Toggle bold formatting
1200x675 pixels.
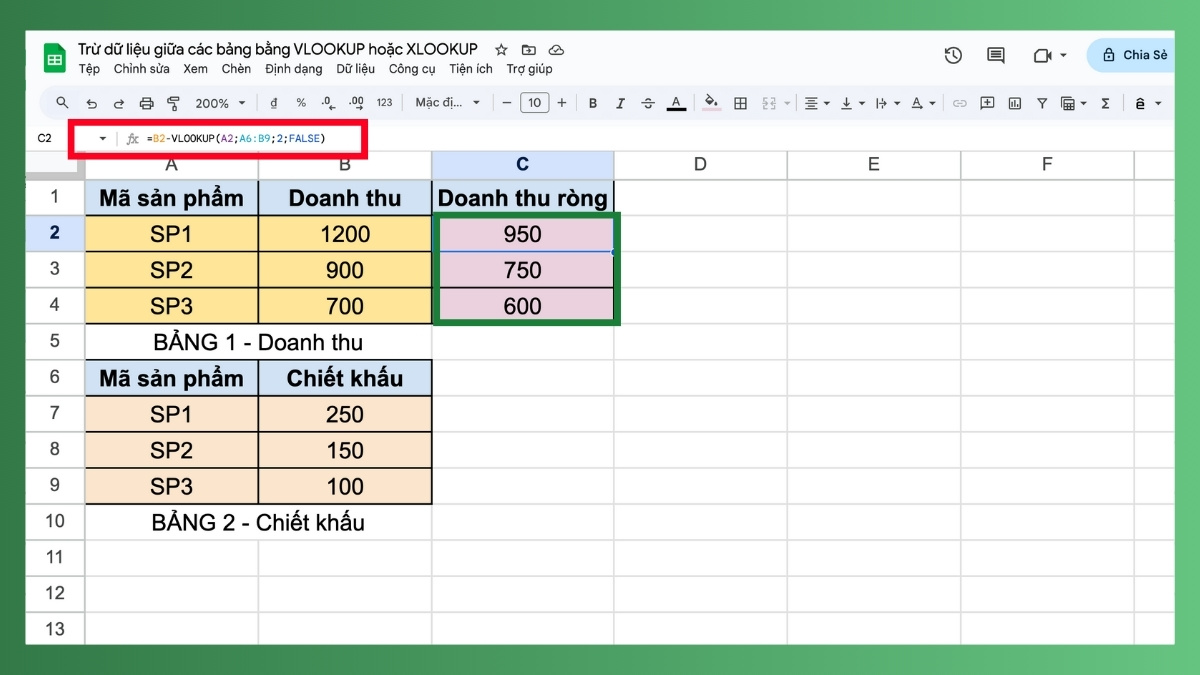593,103
